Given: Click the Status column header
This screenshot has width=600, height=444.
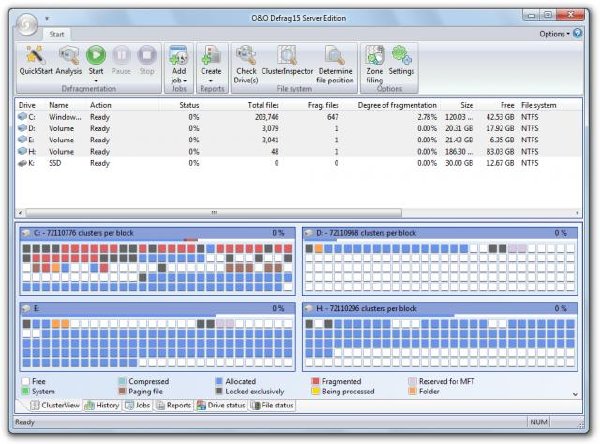Looking at the screenshot, I should [x=189, y=105].
